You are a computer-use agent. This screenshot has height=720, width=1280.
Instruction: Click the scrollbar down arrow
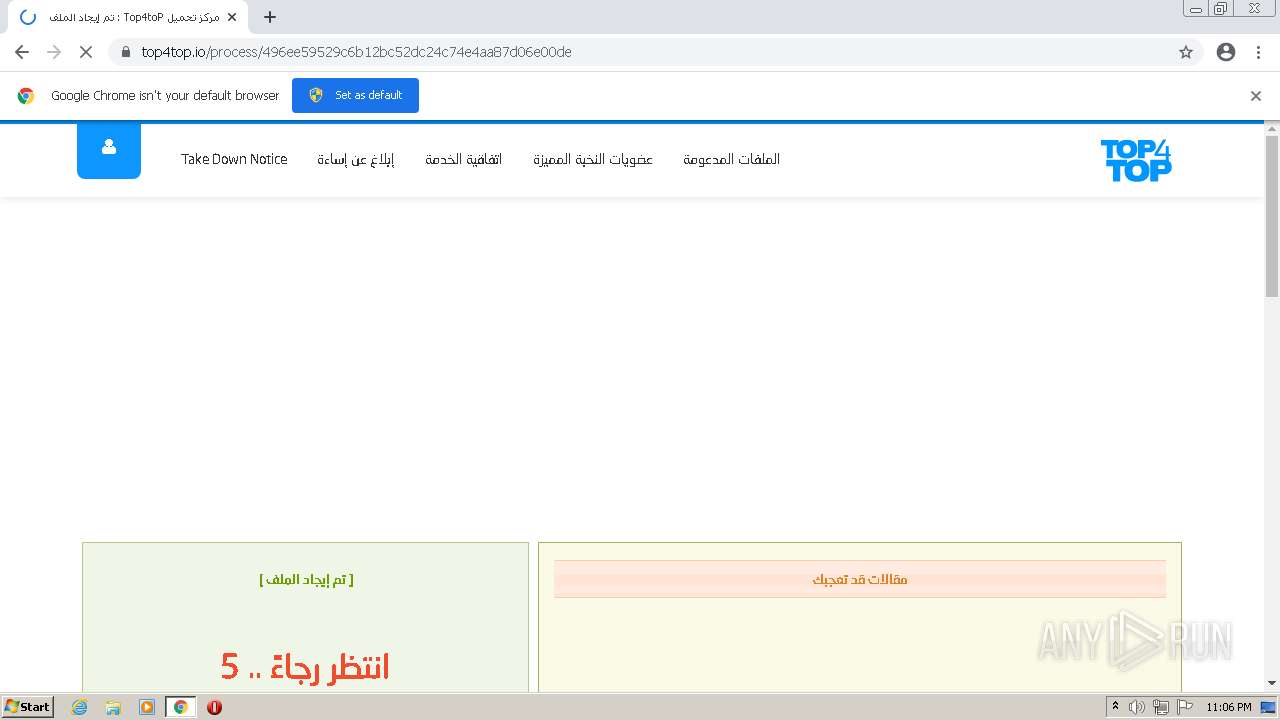1272,683
